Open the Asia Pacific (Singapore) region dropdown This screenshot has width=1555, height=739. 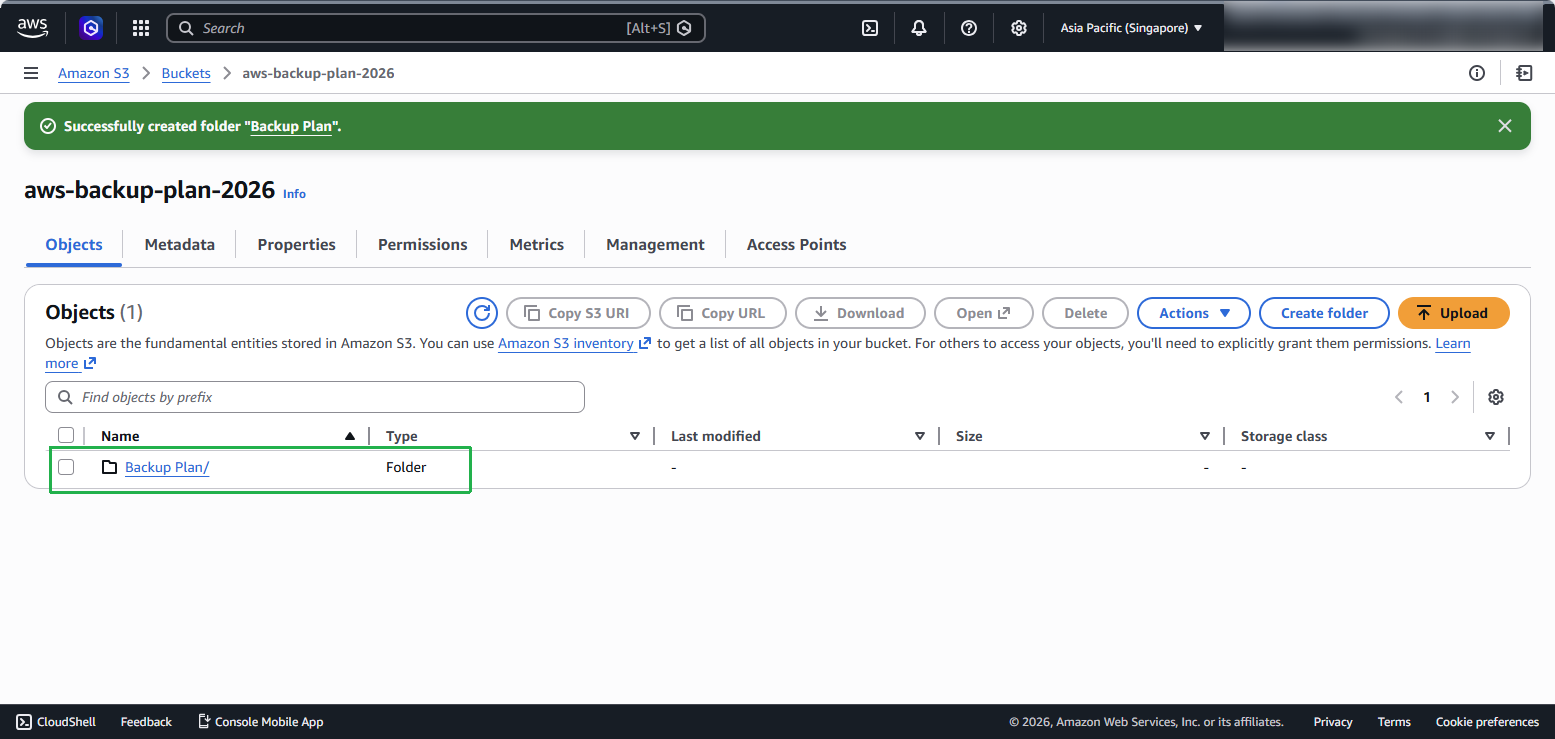pyautogui.click(x=1131, y=28)
